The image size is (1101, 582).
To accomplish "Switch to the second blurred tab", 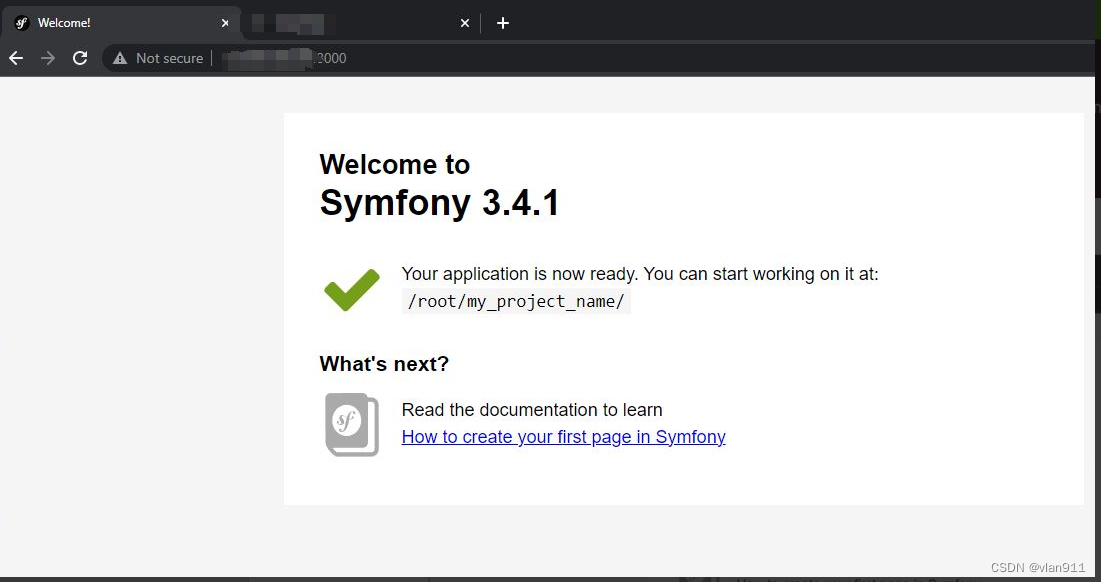I will (358, 23).
